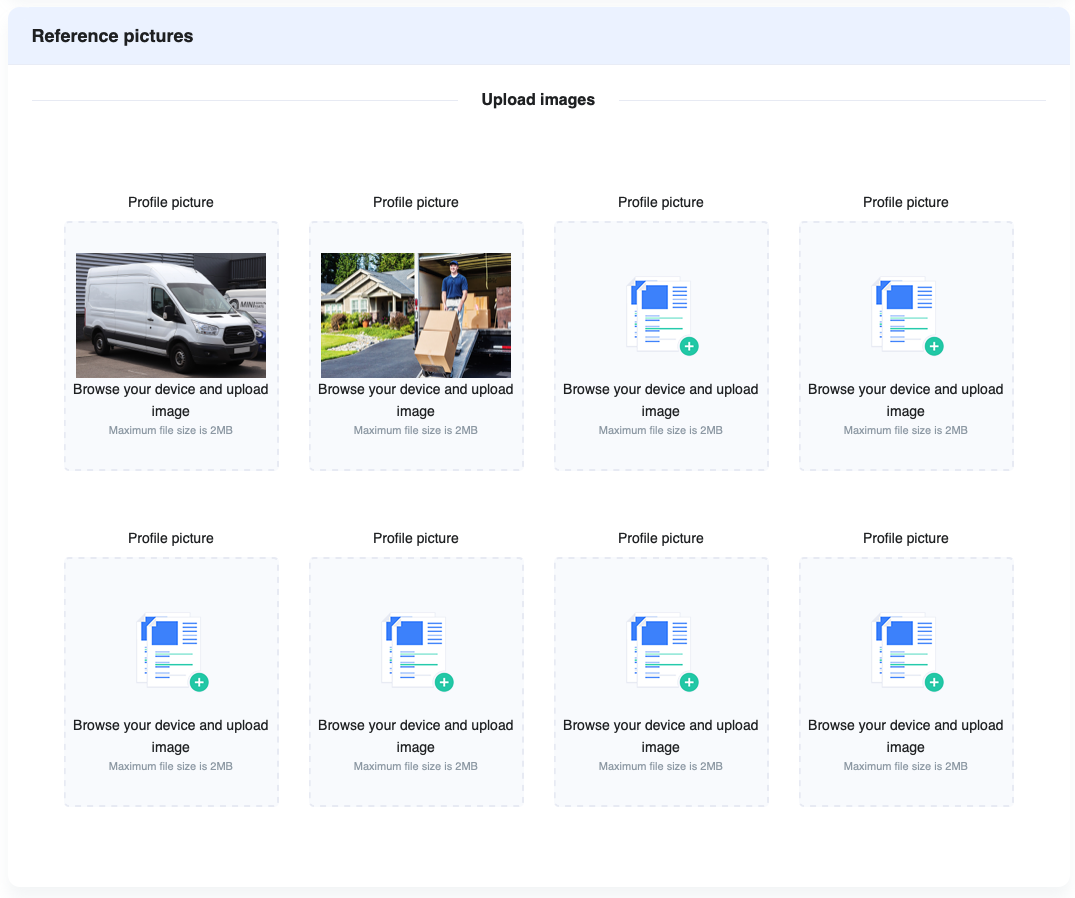Click the 'Upload images' section title
1075x898 pixels.
[x=538, y=100]
